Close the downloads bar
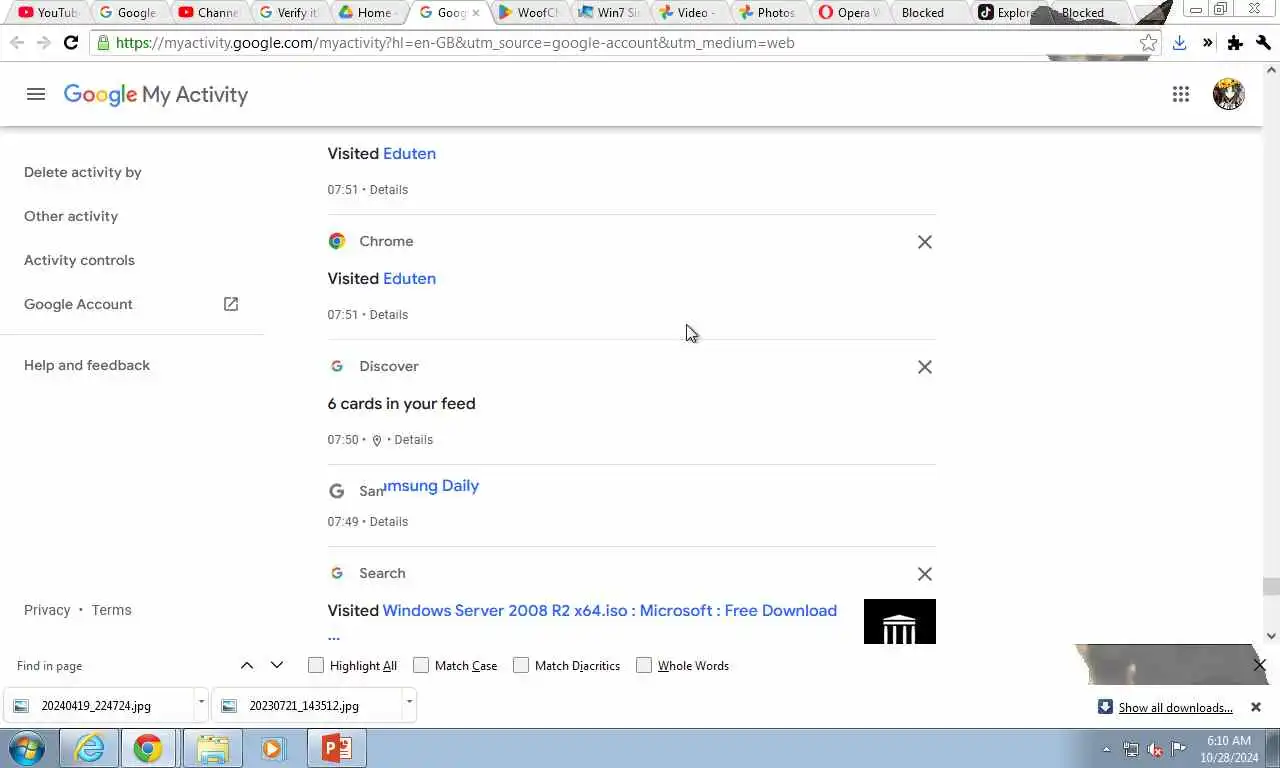This screenshot has width=1280, height=768. (x=1256, y=707)
